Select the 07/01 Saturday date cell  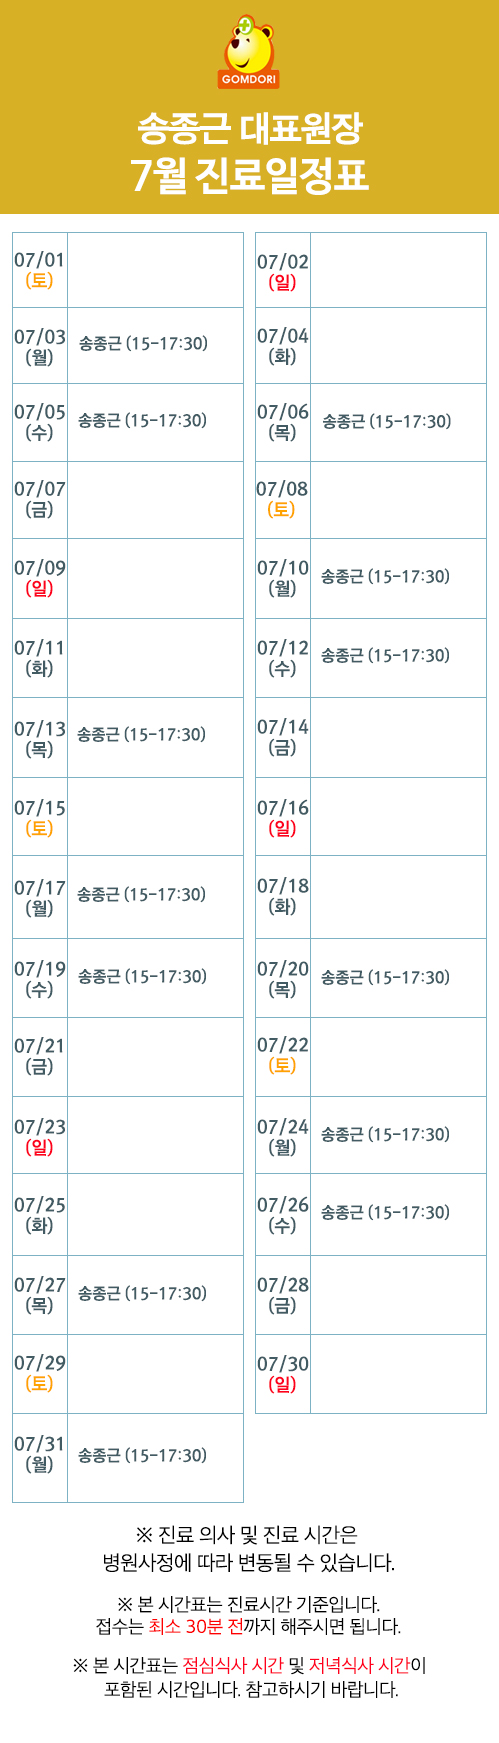point(40,270)
